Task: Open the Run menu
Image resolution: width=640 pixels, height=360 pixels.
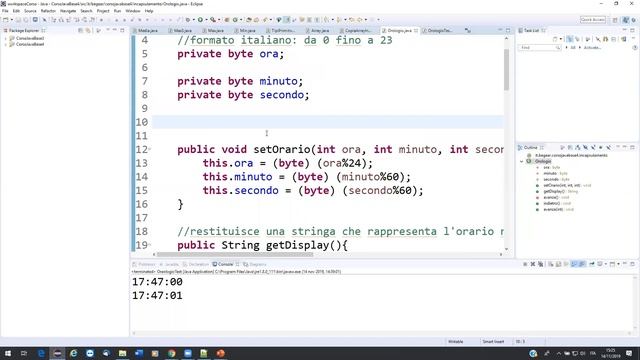Action: coord(118,11)
